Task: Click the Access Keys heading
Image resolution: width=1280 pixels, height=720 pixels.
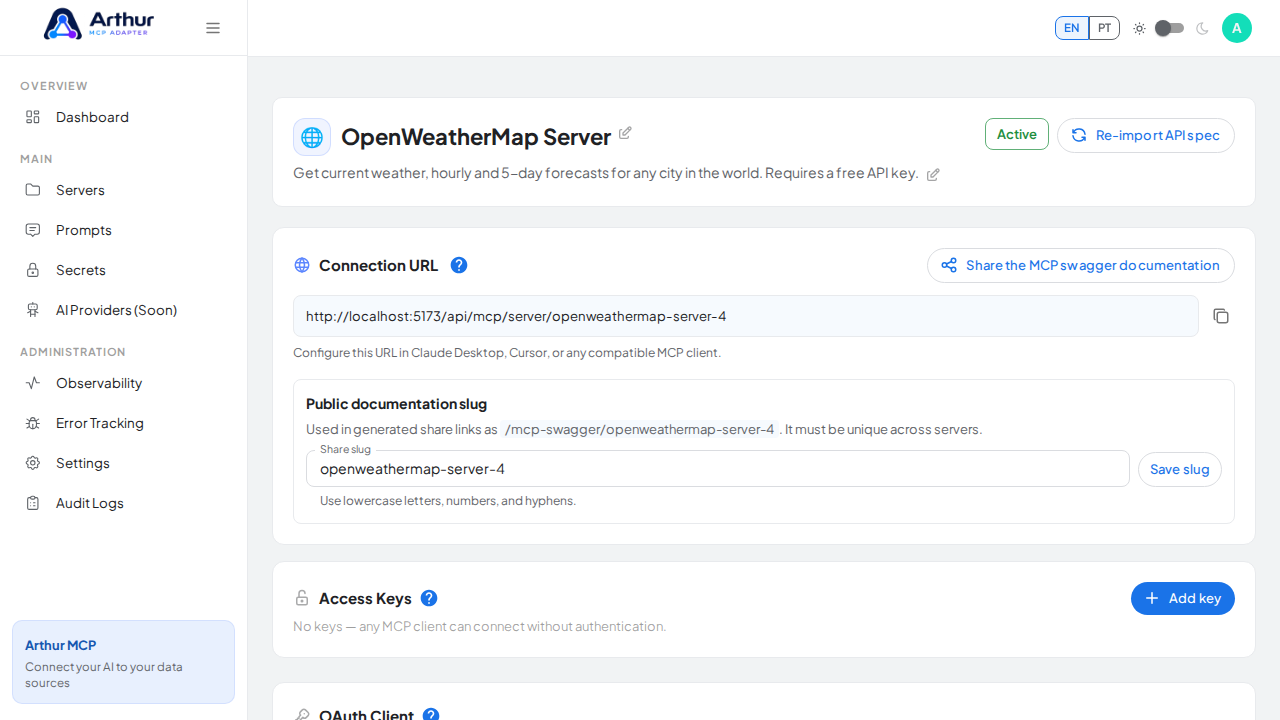Action: pos(365,598)
